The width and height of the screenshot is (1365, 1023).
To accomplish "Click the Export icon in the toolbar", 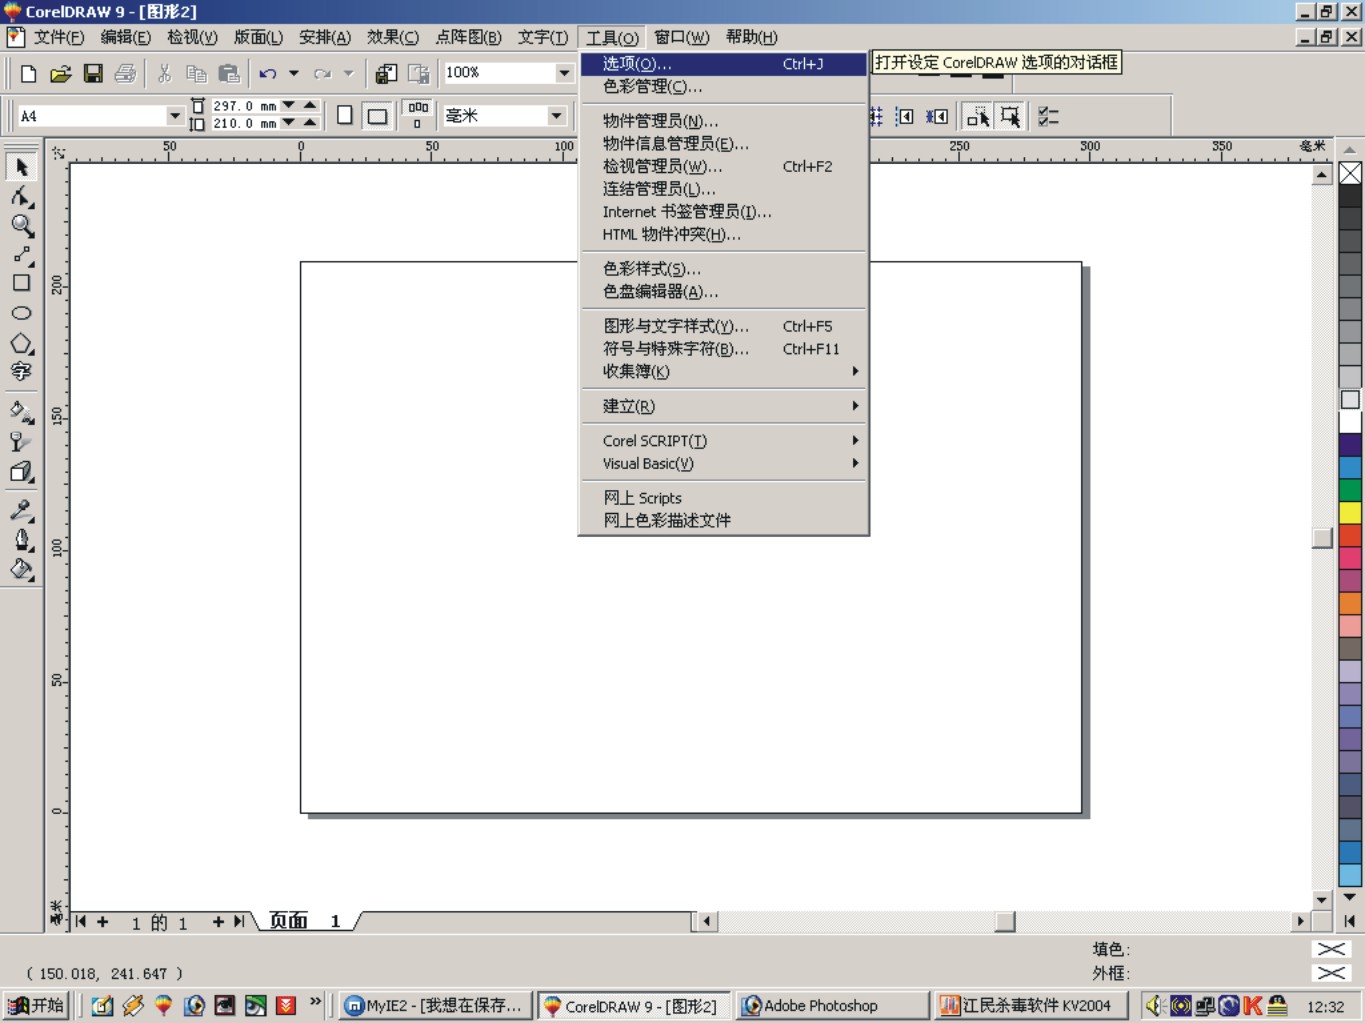I will 419,73.
